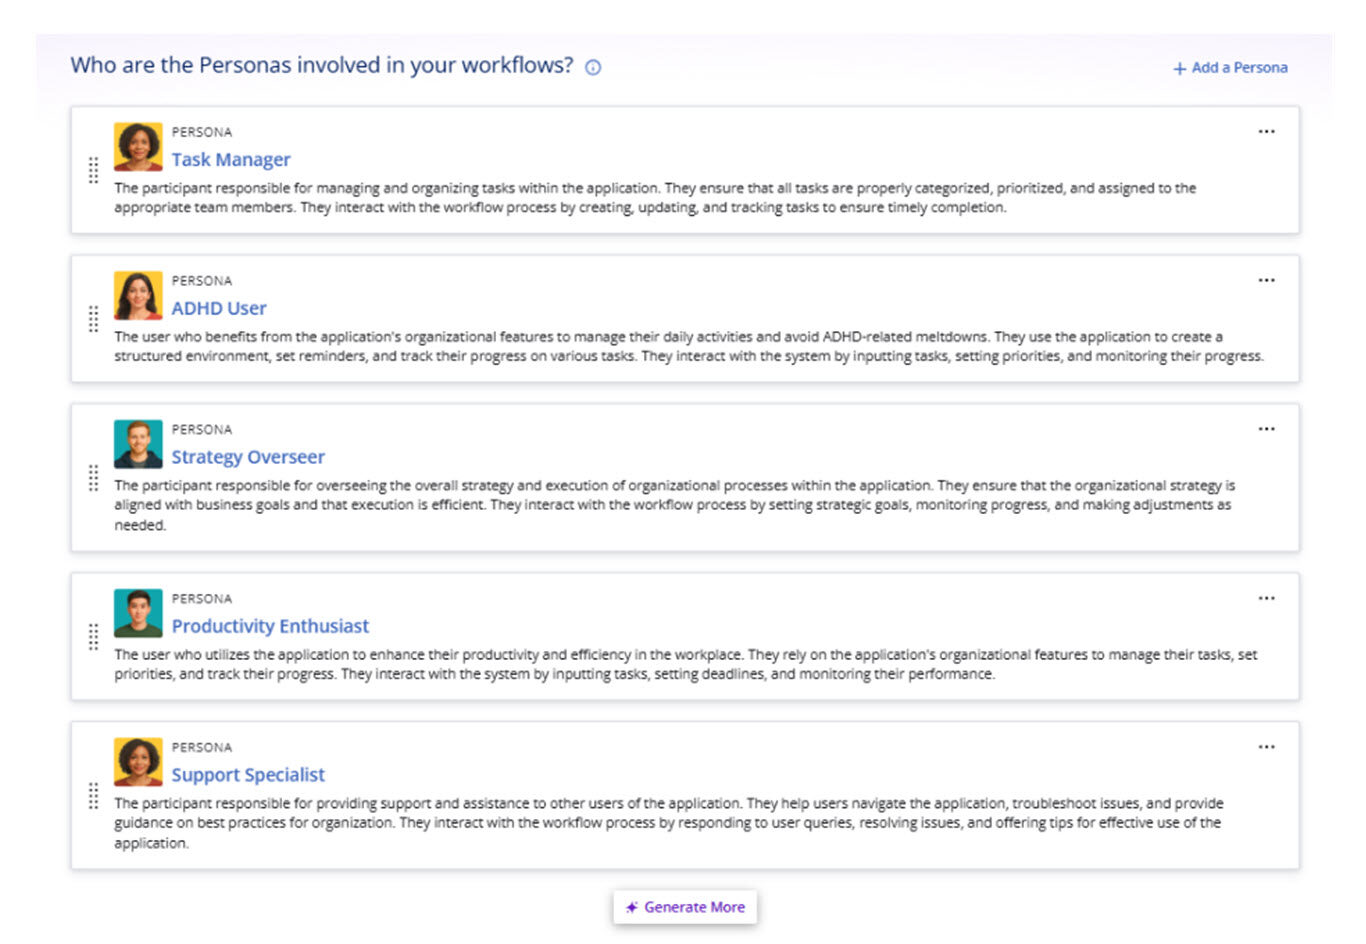
Task: Expand the options menu for Strategy Overseer
Action: click(x=1266, y=429)
